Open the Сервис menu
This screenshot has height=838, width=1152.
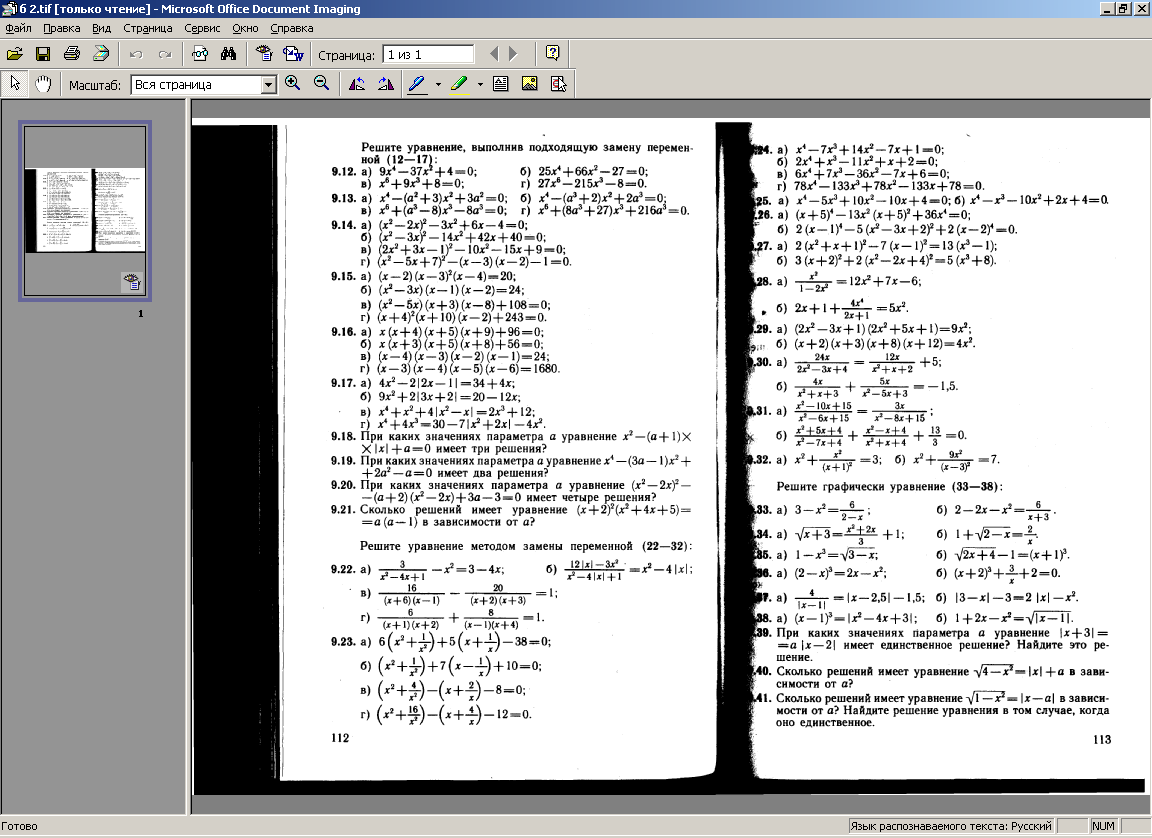pyautogui.click(x=202, y=28)
